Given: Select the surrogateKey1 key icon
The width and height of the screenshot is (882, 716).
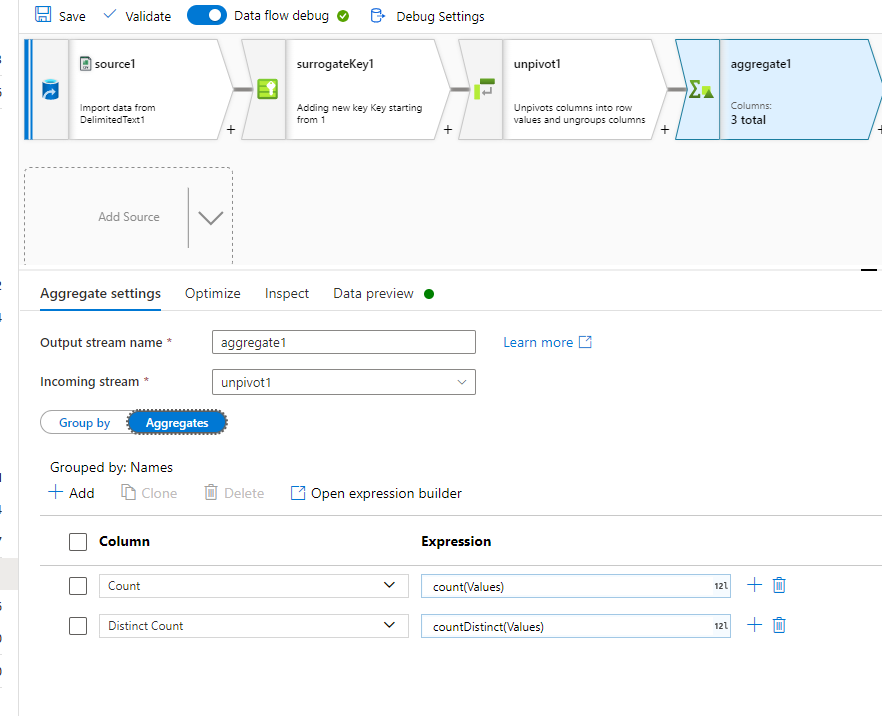Looking at the screenshot, I should coord(268,89).
